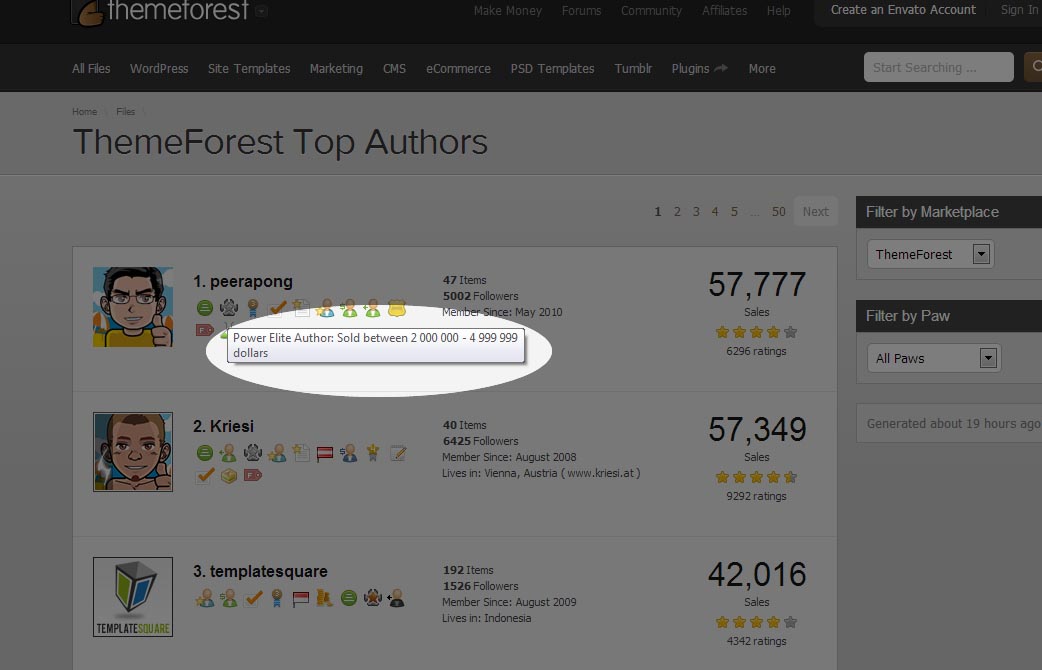Click peerapong's blue ribbon medal badge
The image size is (1042, 670).
point(253,308)
